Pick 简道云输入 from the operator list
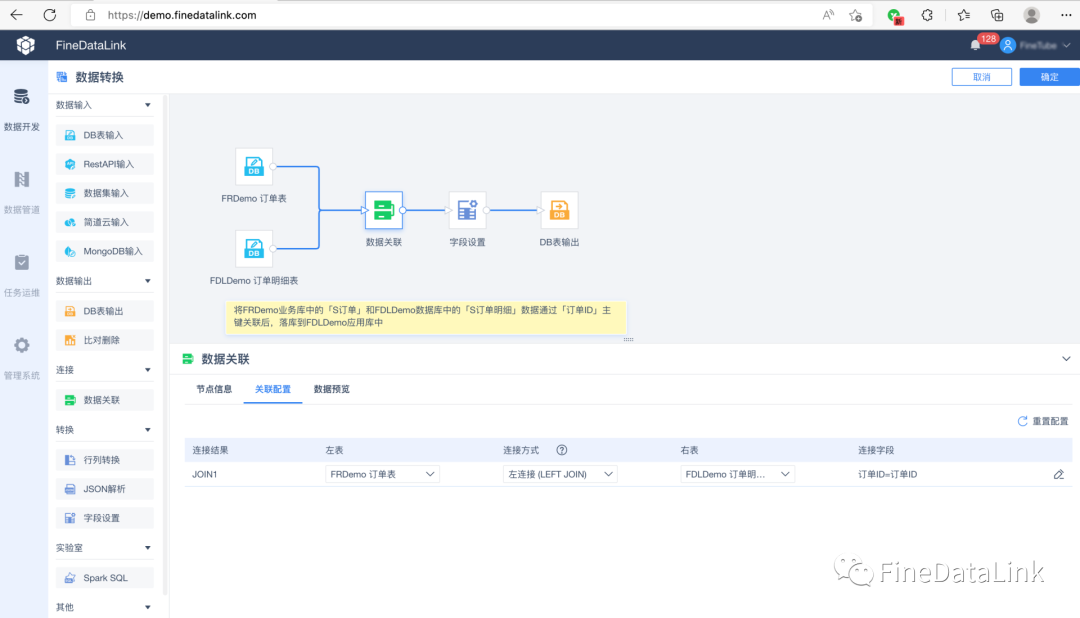Image resolution: width=1080 pixels, height=618 pixels. tap(105, 222)
